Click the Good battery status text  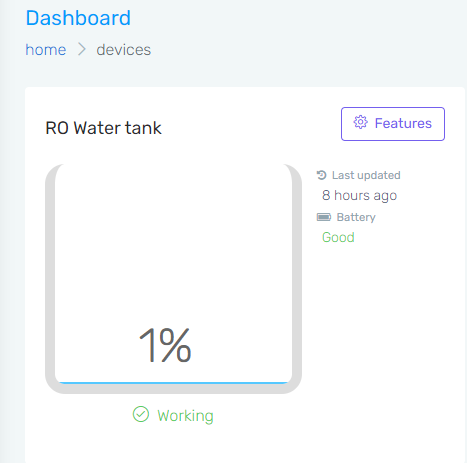click(x=338, y=237)
